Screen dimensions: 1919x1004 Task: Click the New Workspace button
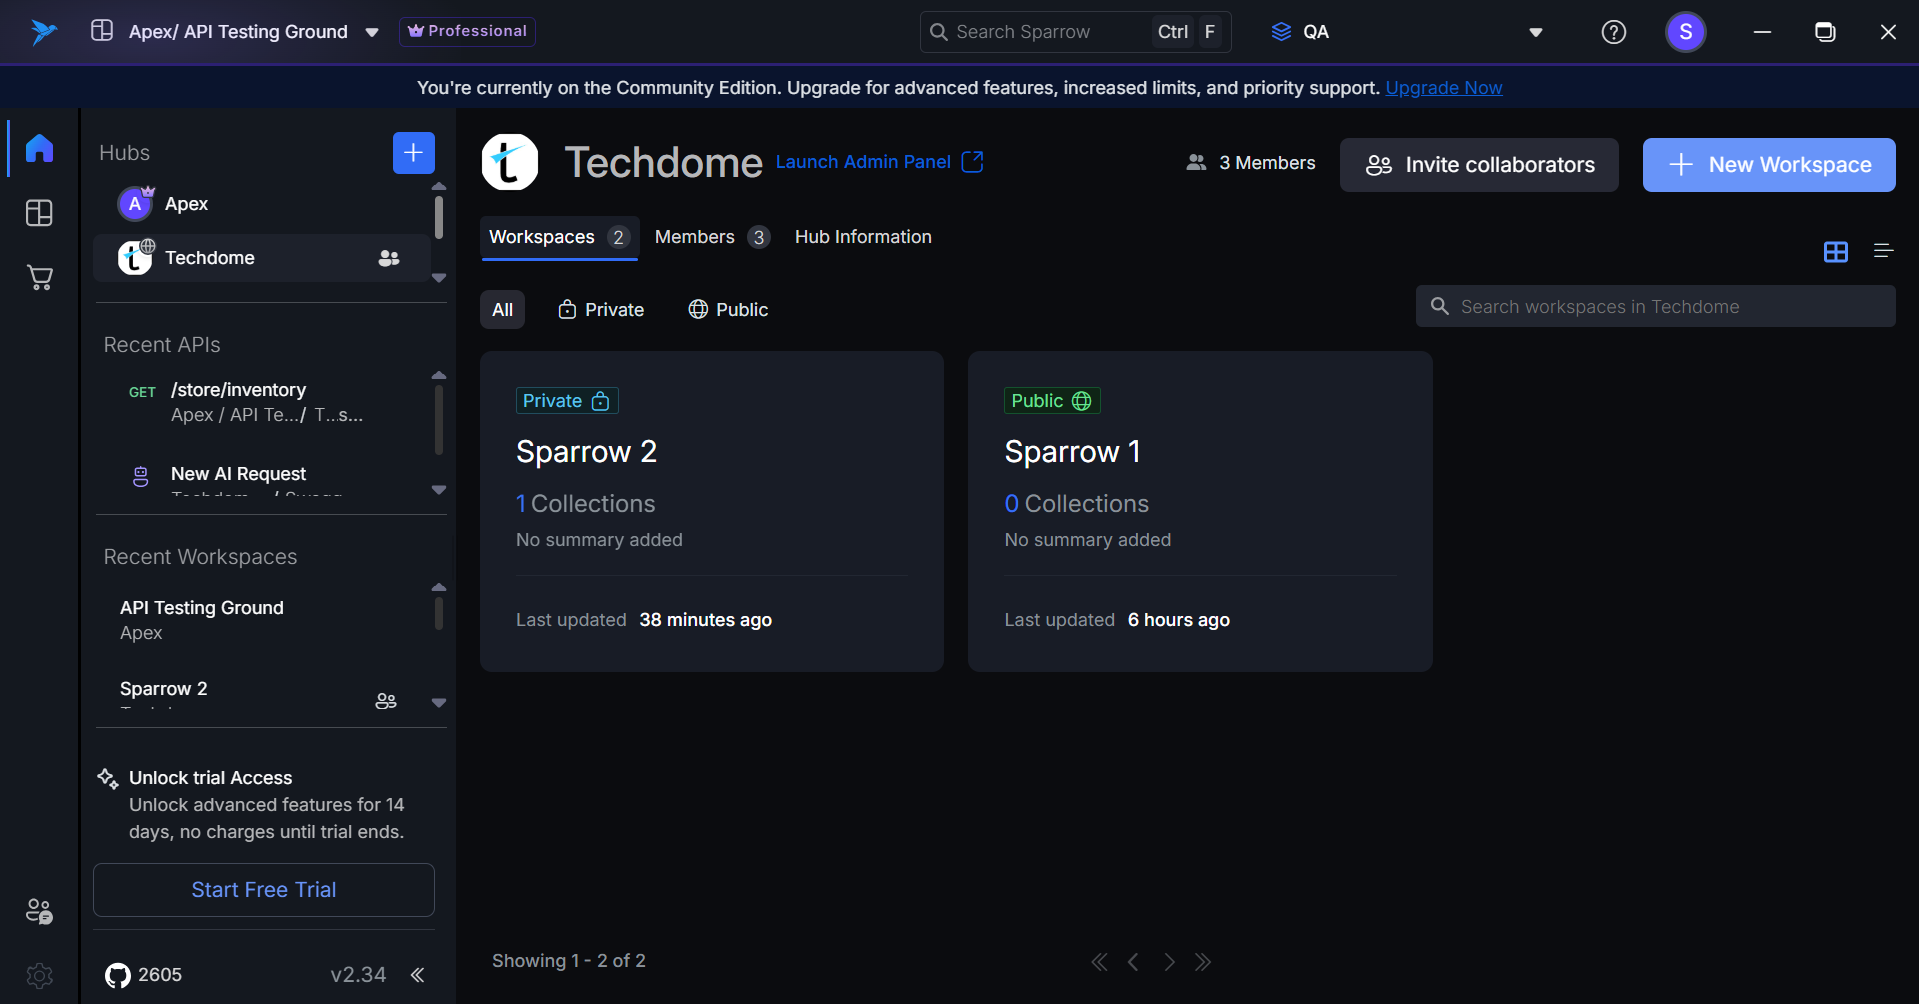[x=1768, y=165]
